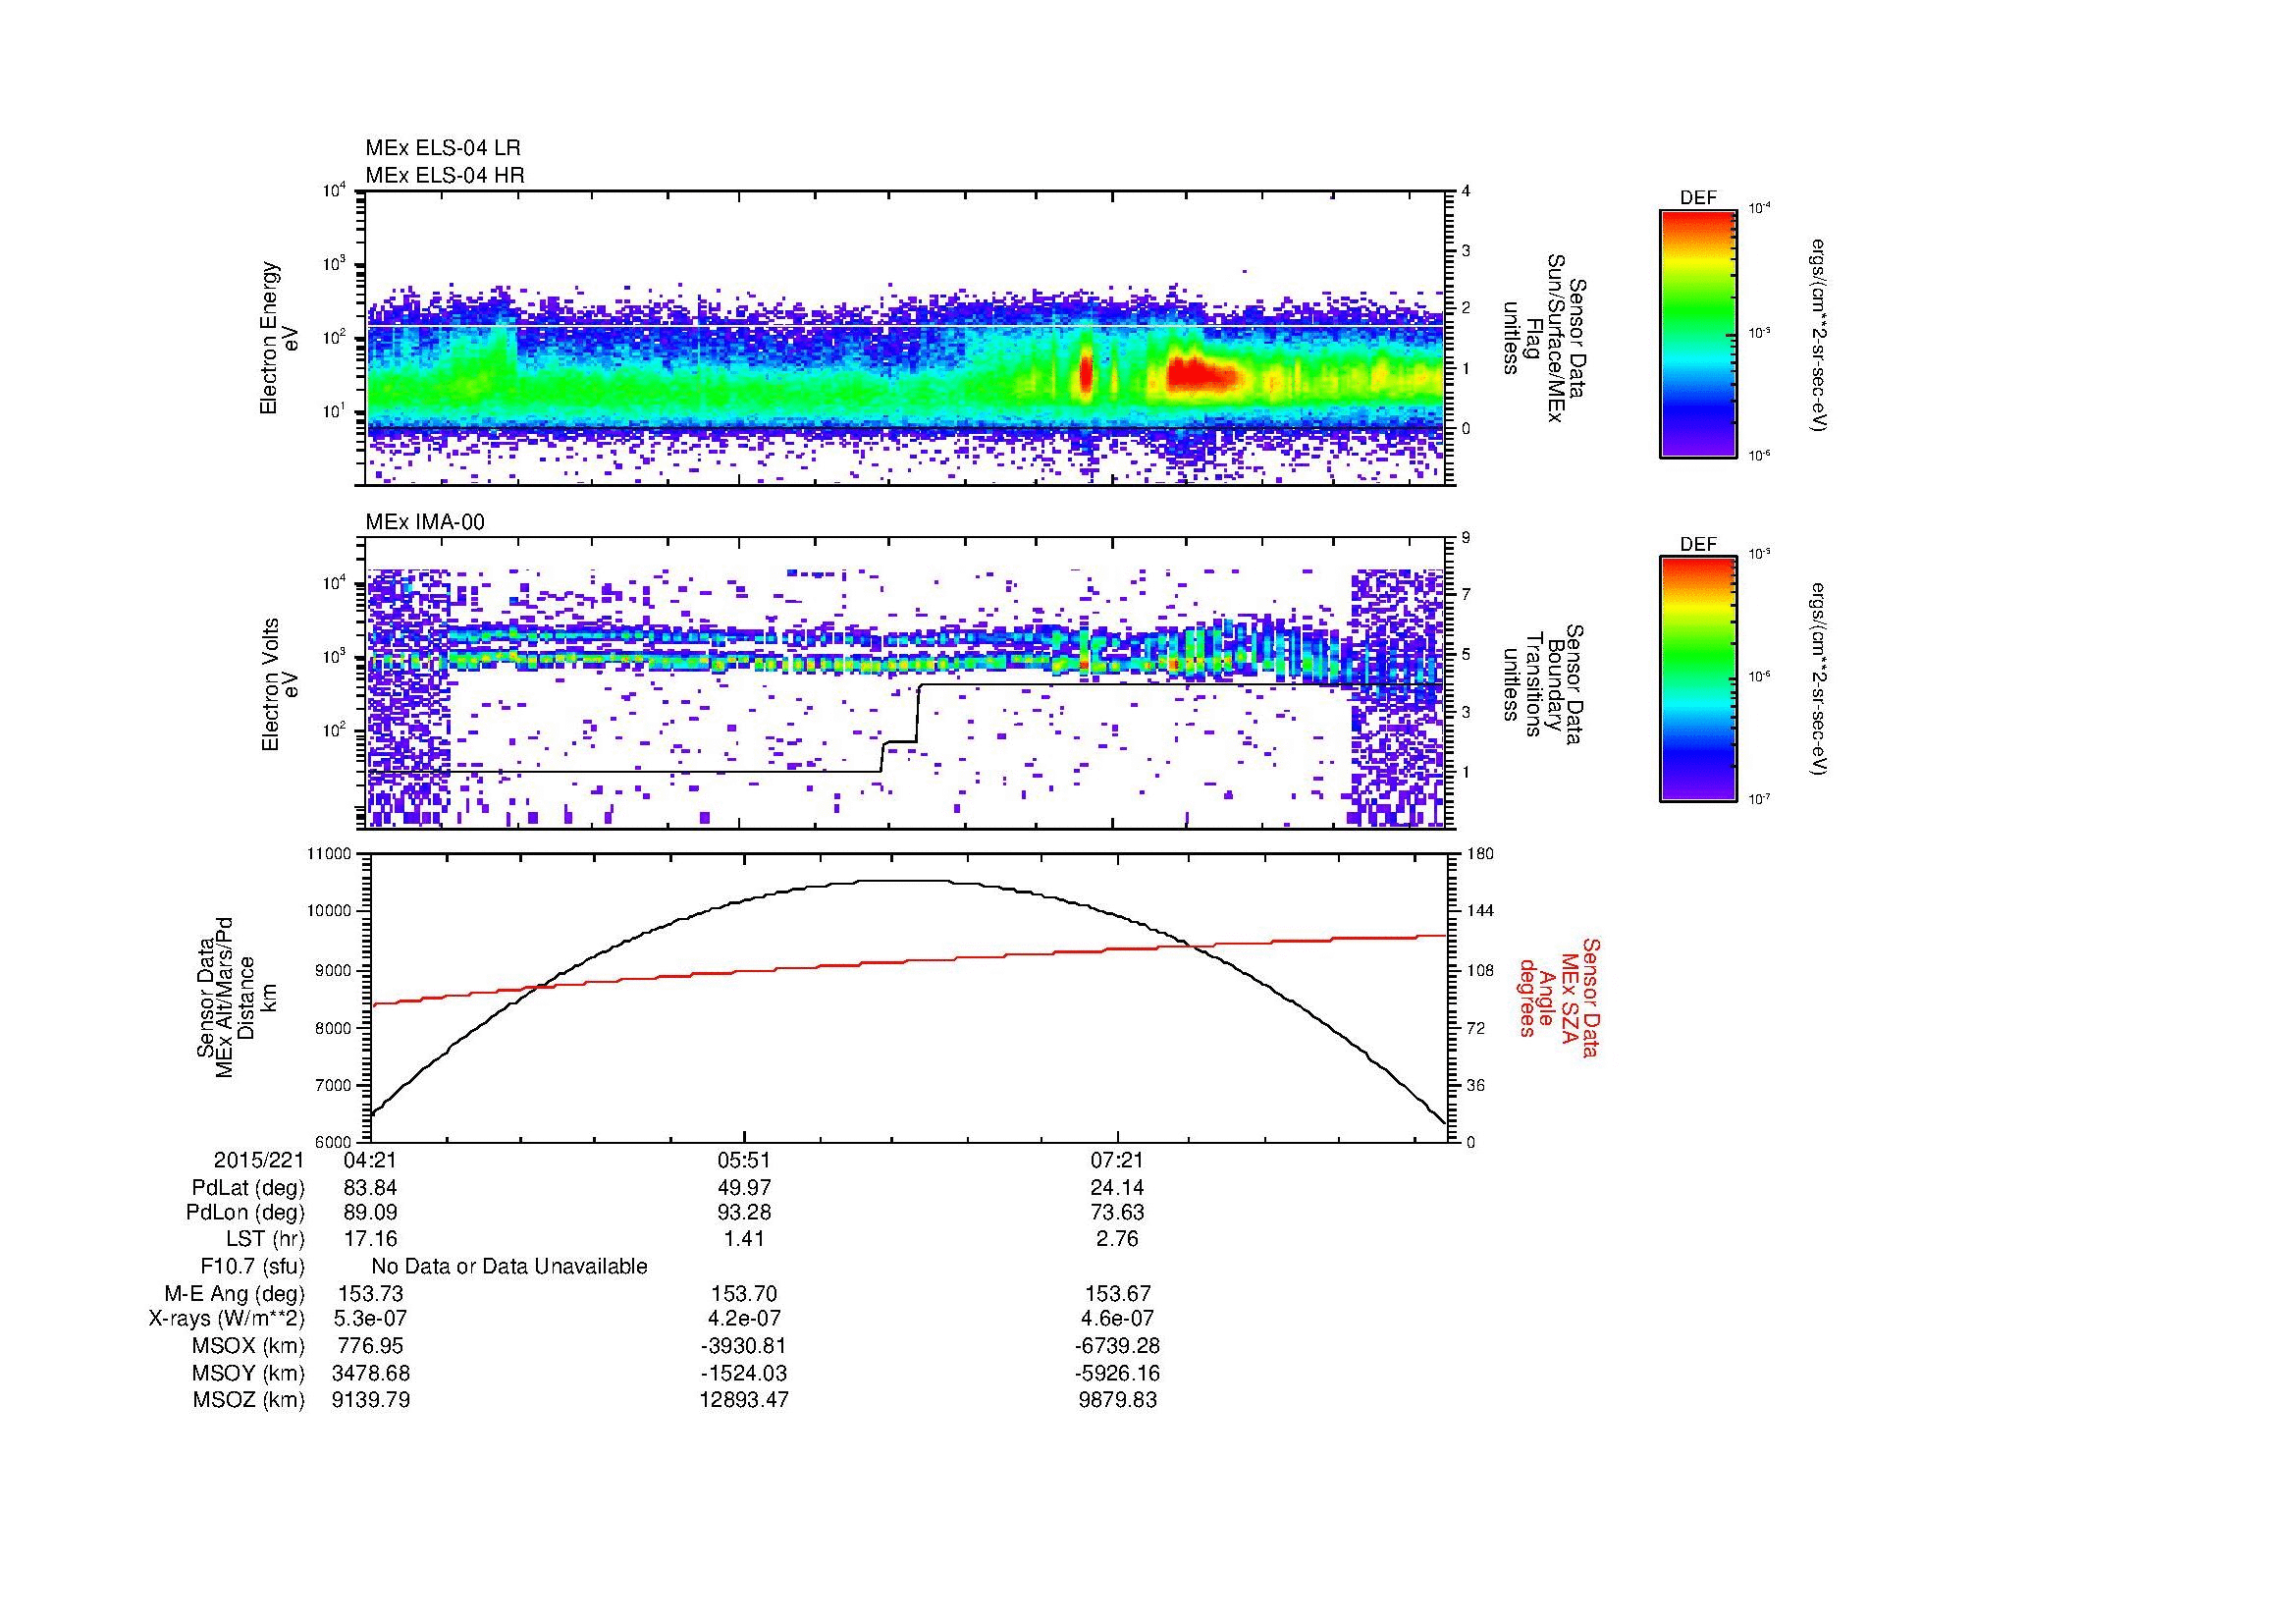Click the 'LST (hr)' row label
Viewport: 2296px width, 1623px height.
click(x=264, y=1239)
